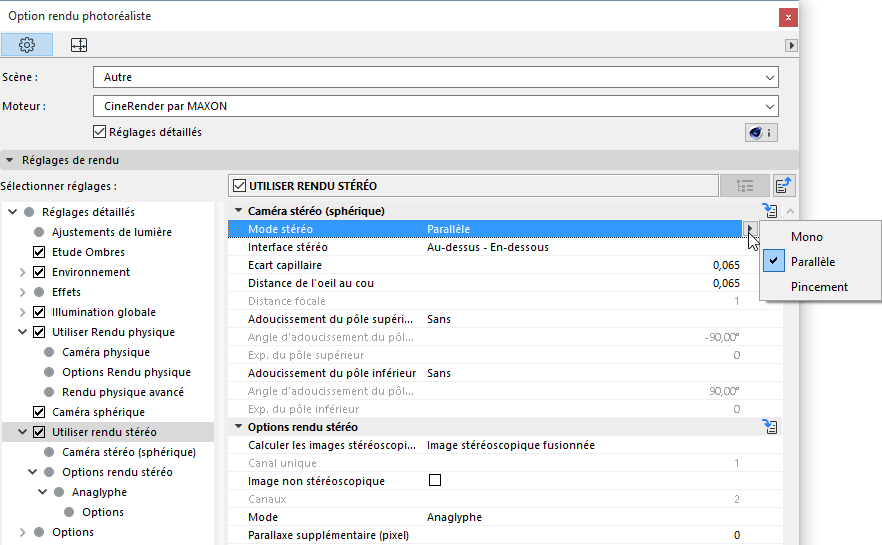This screenshot has width=882, height=545.
Task: Click Image stéréoscopique fusionnée value
Action: [511, 445]
